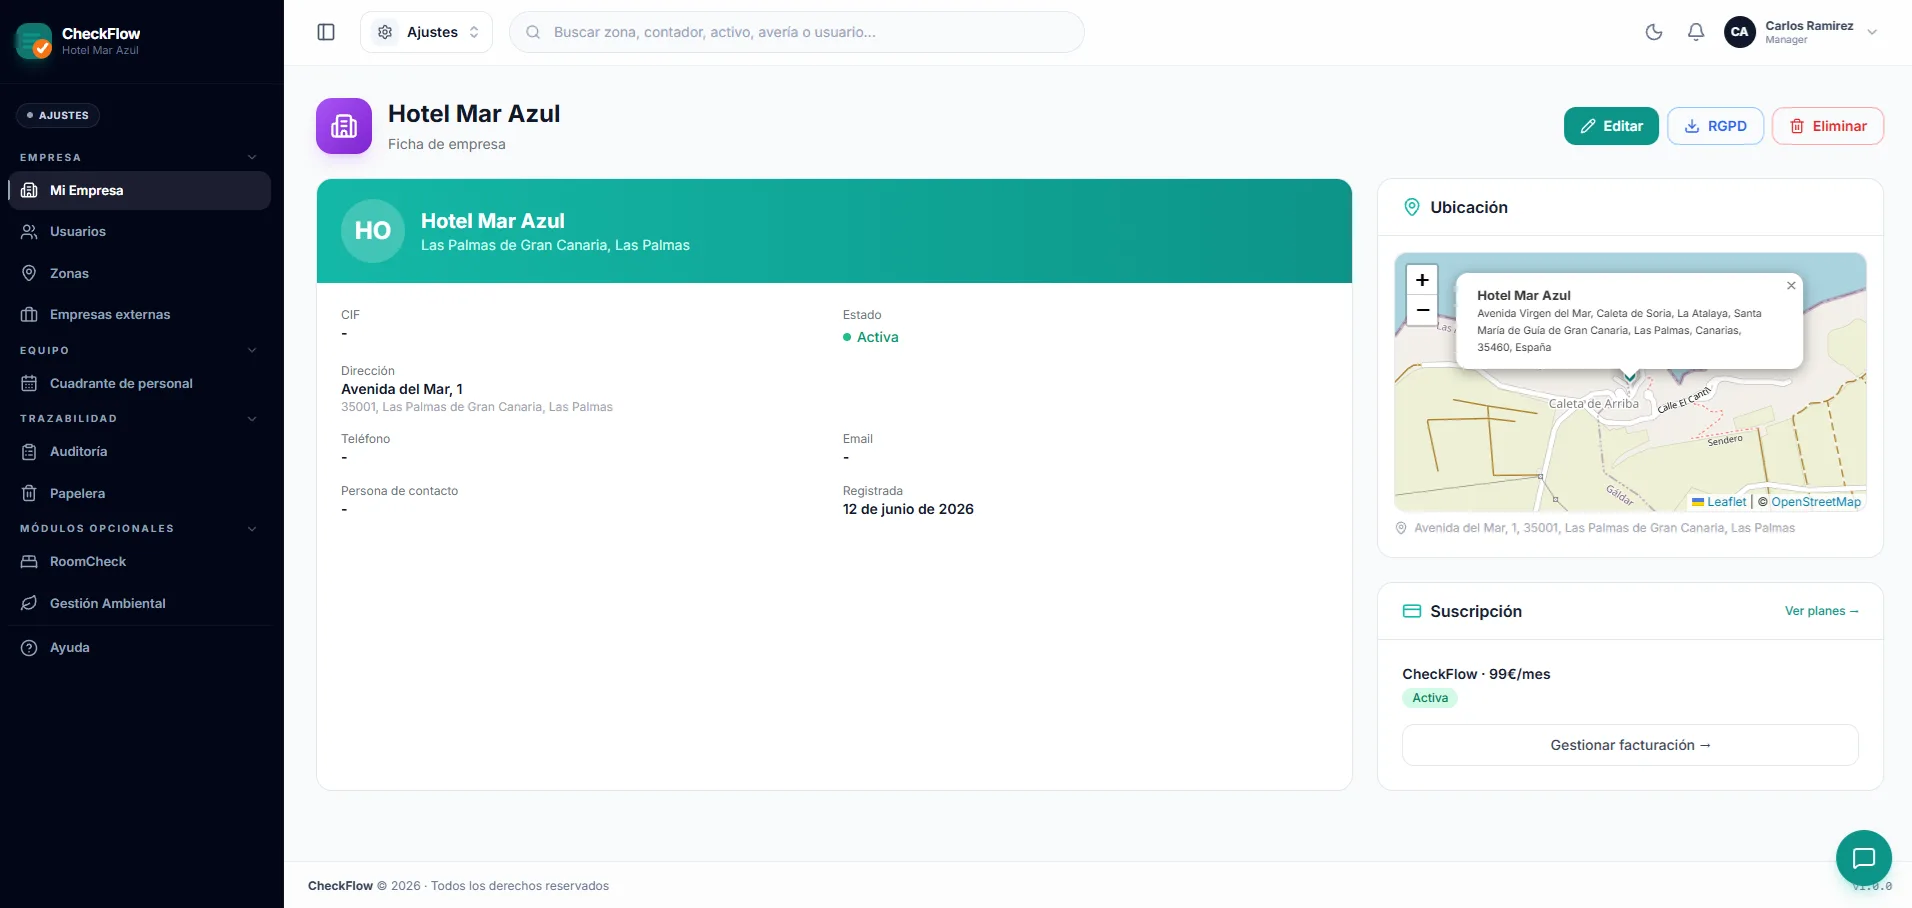Download RGPD data button
This screenshot has width=1912, height=908.
(x=1715, y=126)
